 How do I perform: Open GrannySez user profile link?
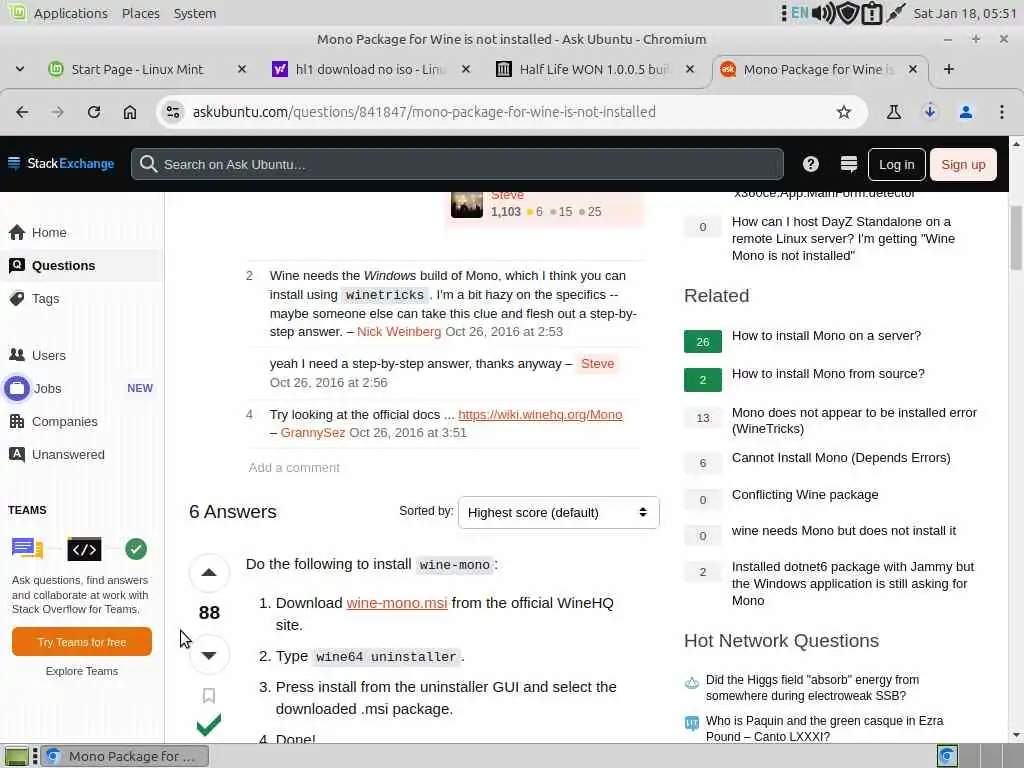(x=313, y=433)
